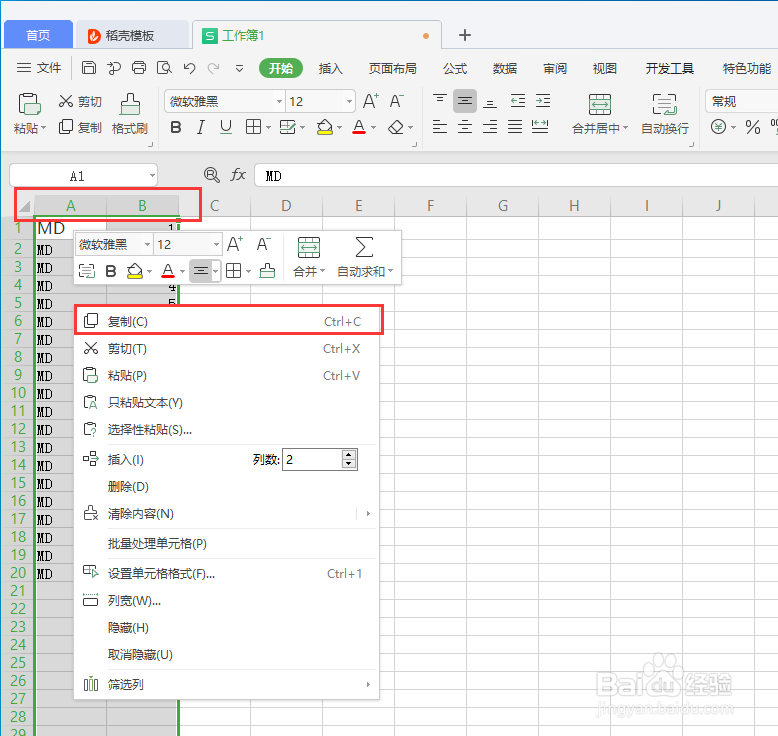Screen dimensions: 778x736
Task: Switch to the 公式 ribbon tab
Action: pyautogui.click(x=455, y=68)
